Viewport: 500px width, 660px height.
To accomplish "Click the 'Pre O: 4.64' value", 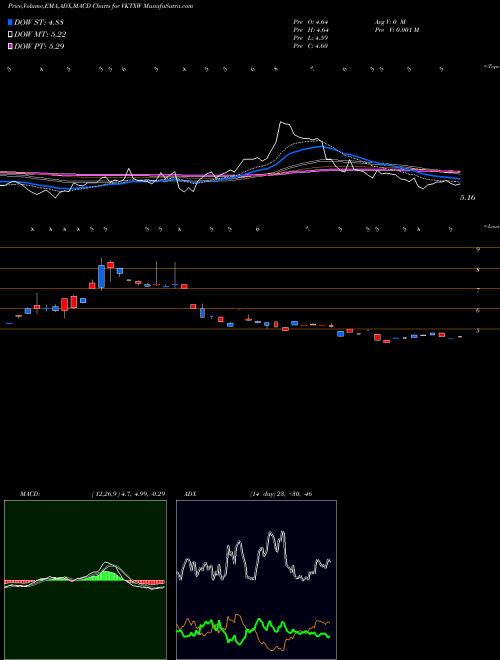I will 311,22.
